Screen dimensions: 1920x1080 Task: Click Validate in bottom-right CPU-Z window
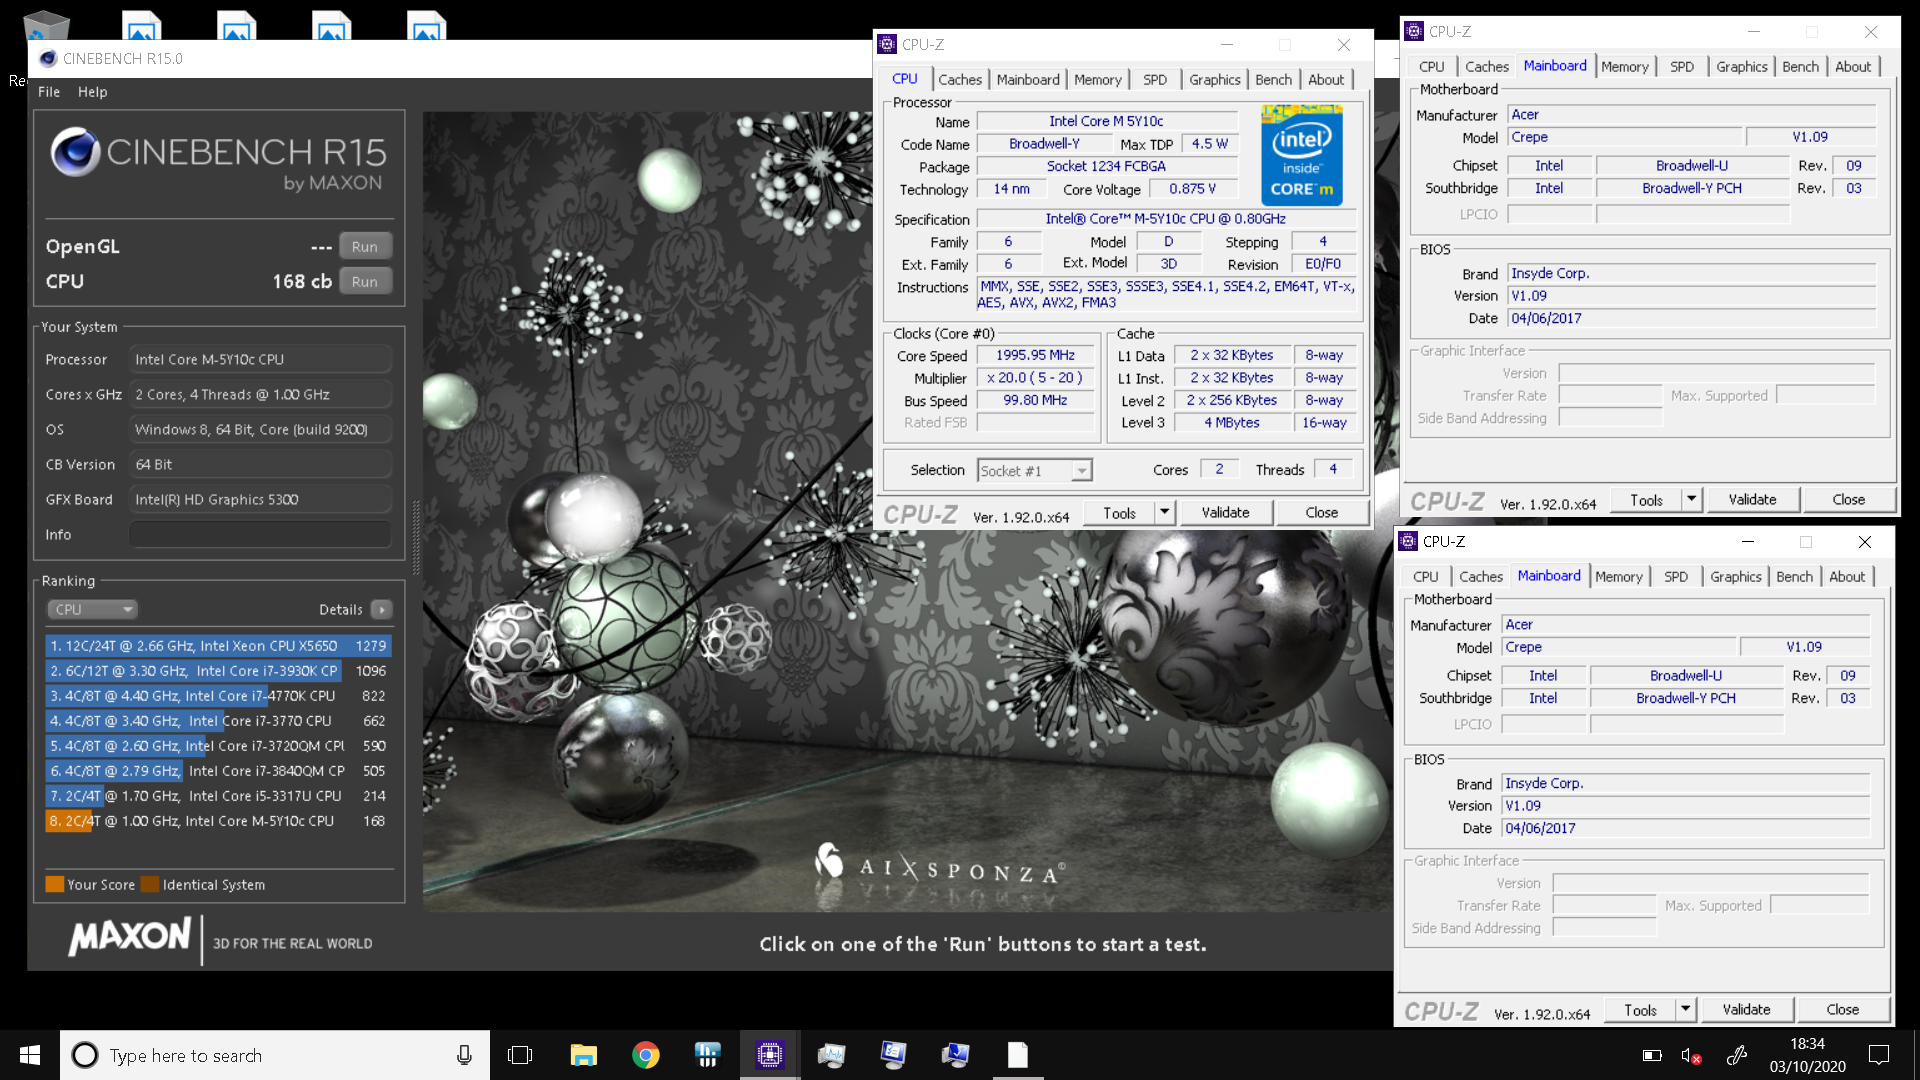click(x=1746, y=1010)
